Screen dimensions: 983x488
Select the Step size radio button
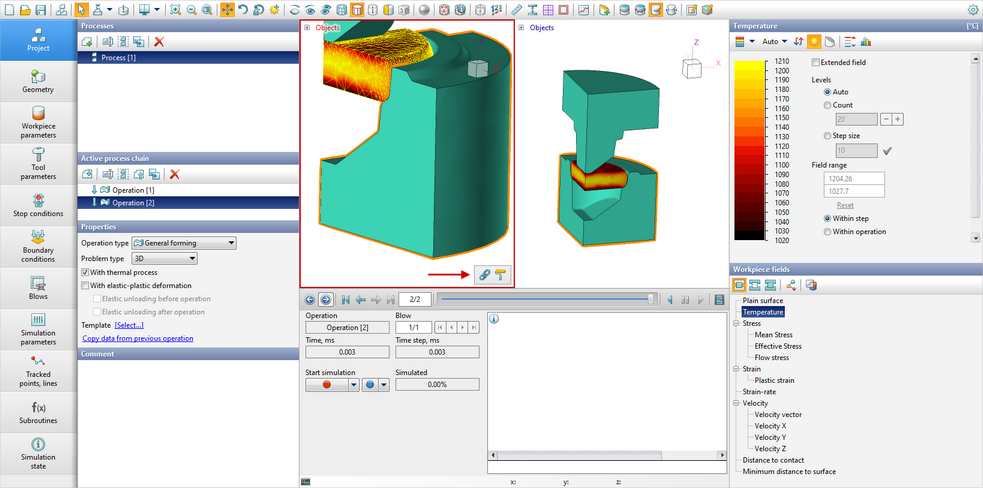pos(826,135)
